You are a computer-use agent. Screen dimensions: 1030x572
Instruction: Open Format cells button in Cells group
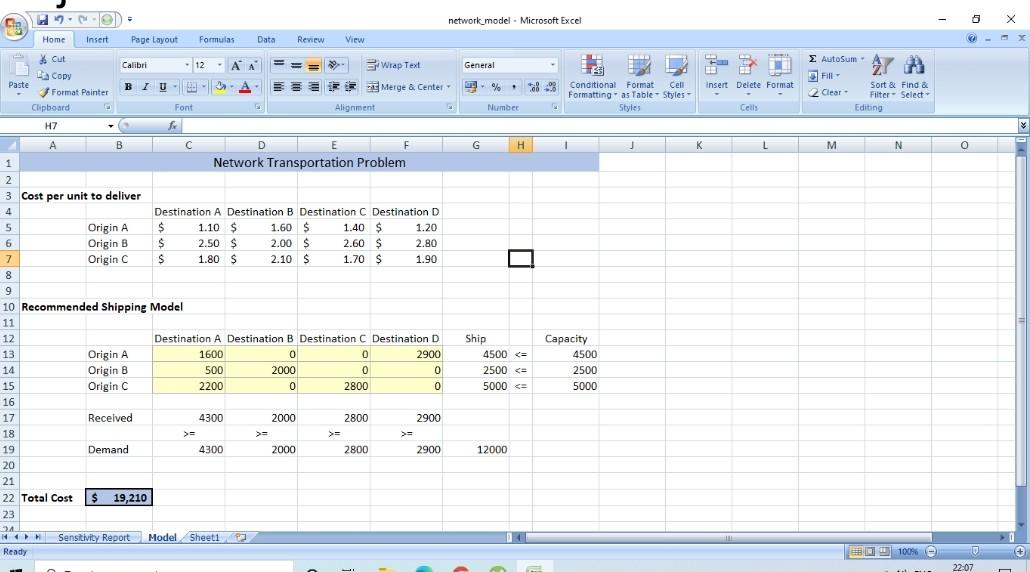tap(780, 76)
